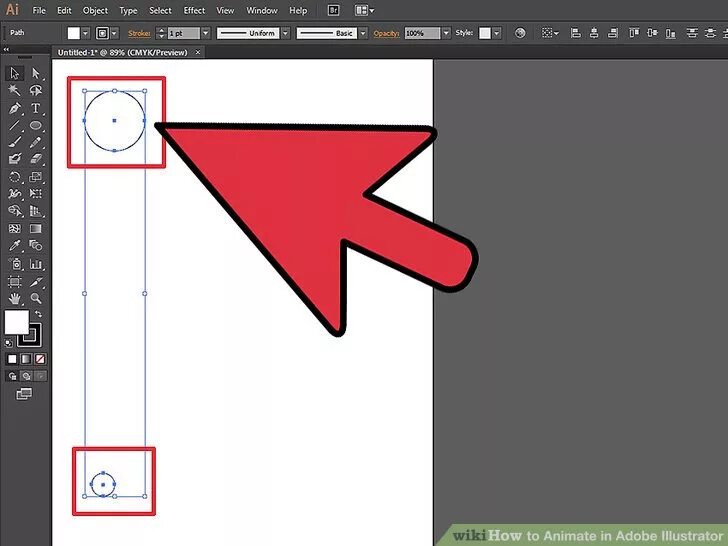Pick the Eyedropper tool
Viewport: 728px width, 546px height.
pos(14,245)
